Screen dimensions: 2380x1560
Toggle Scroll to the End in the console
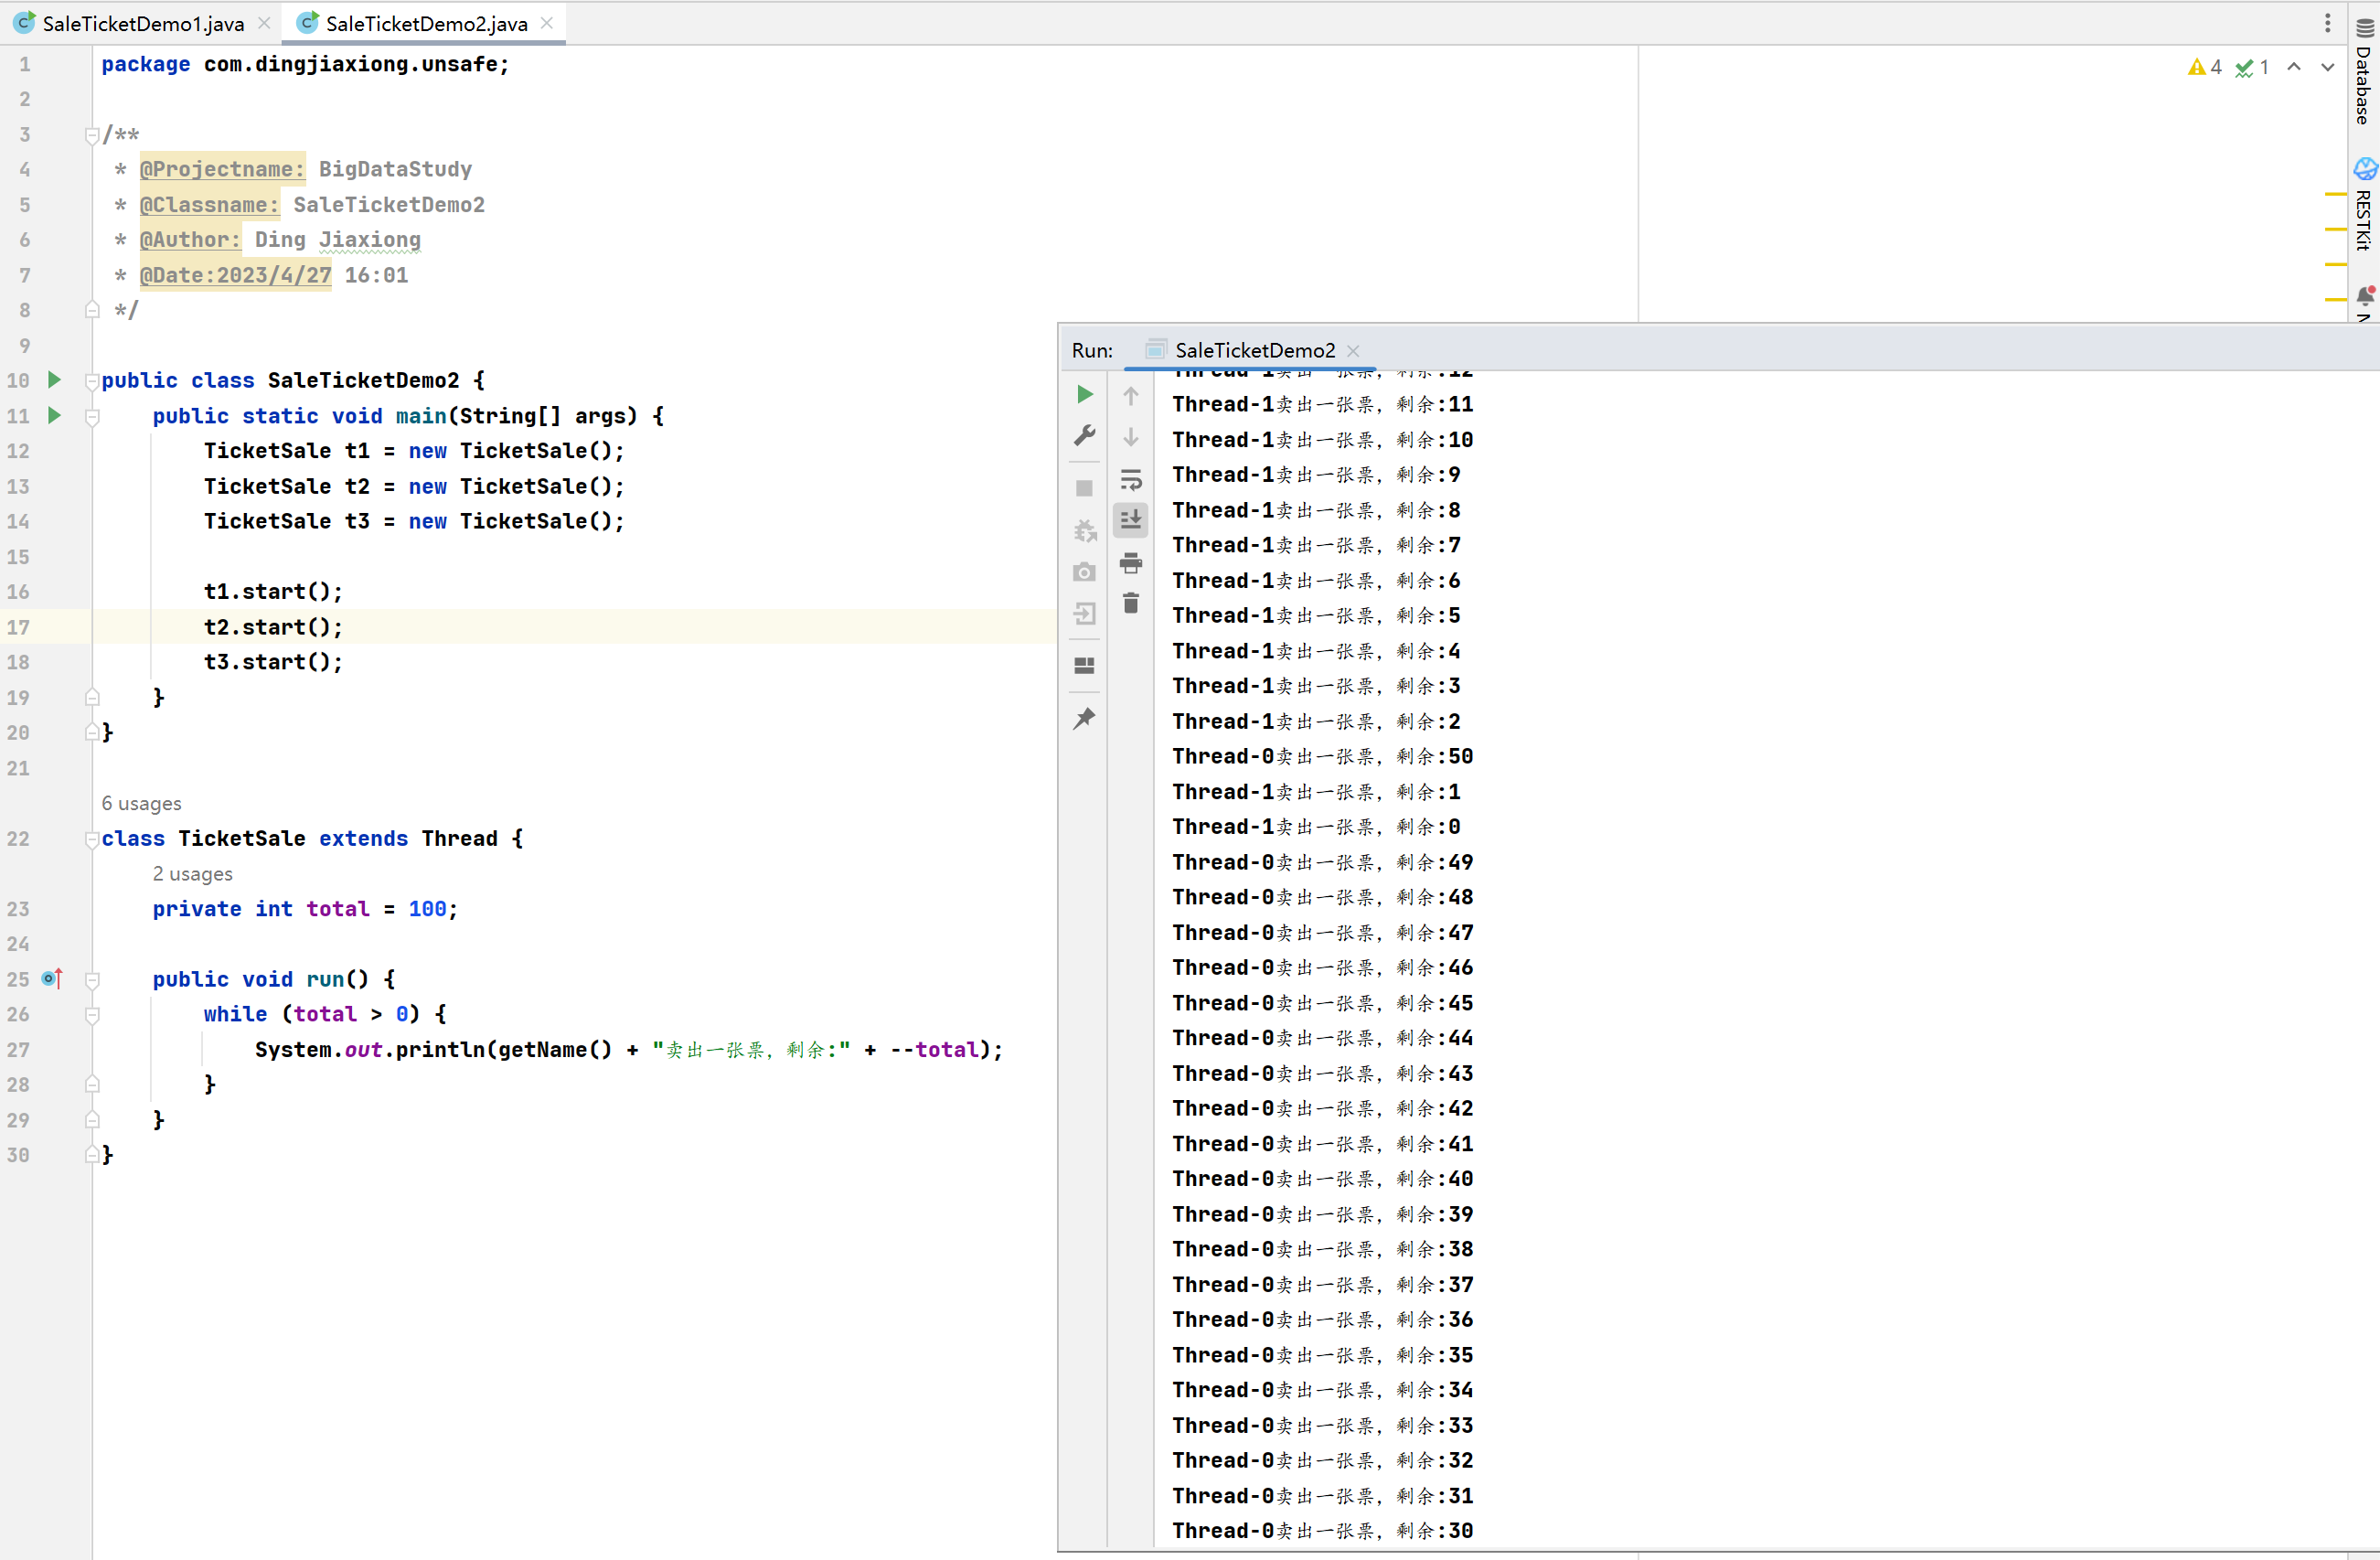tap(1131, 520)
